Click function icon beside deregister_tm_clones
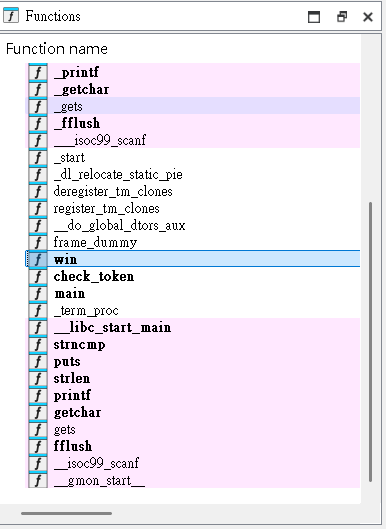 coord(38,191)
